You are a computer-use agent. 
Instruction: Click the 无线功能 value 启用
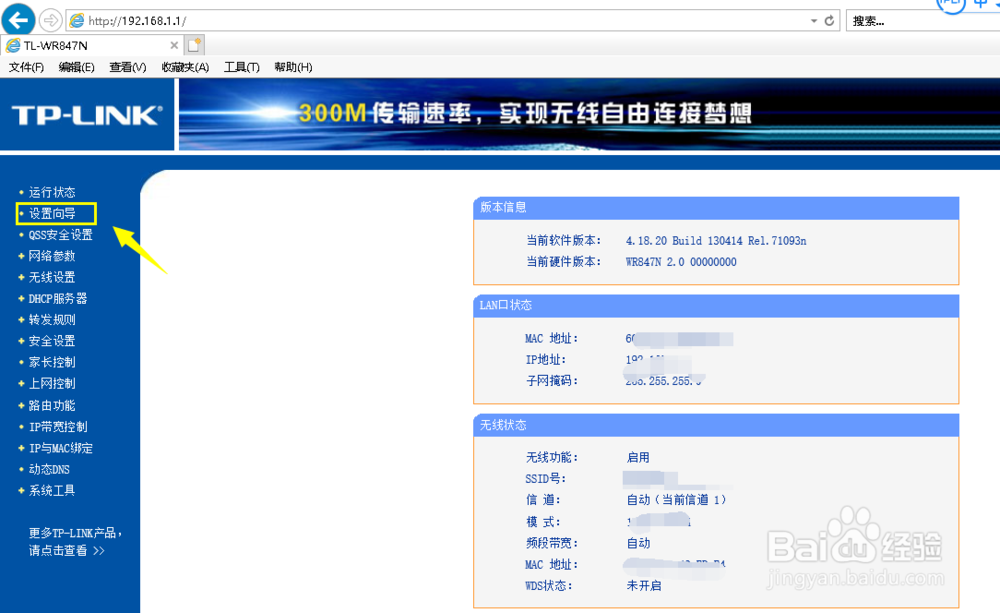pos(638,457)
